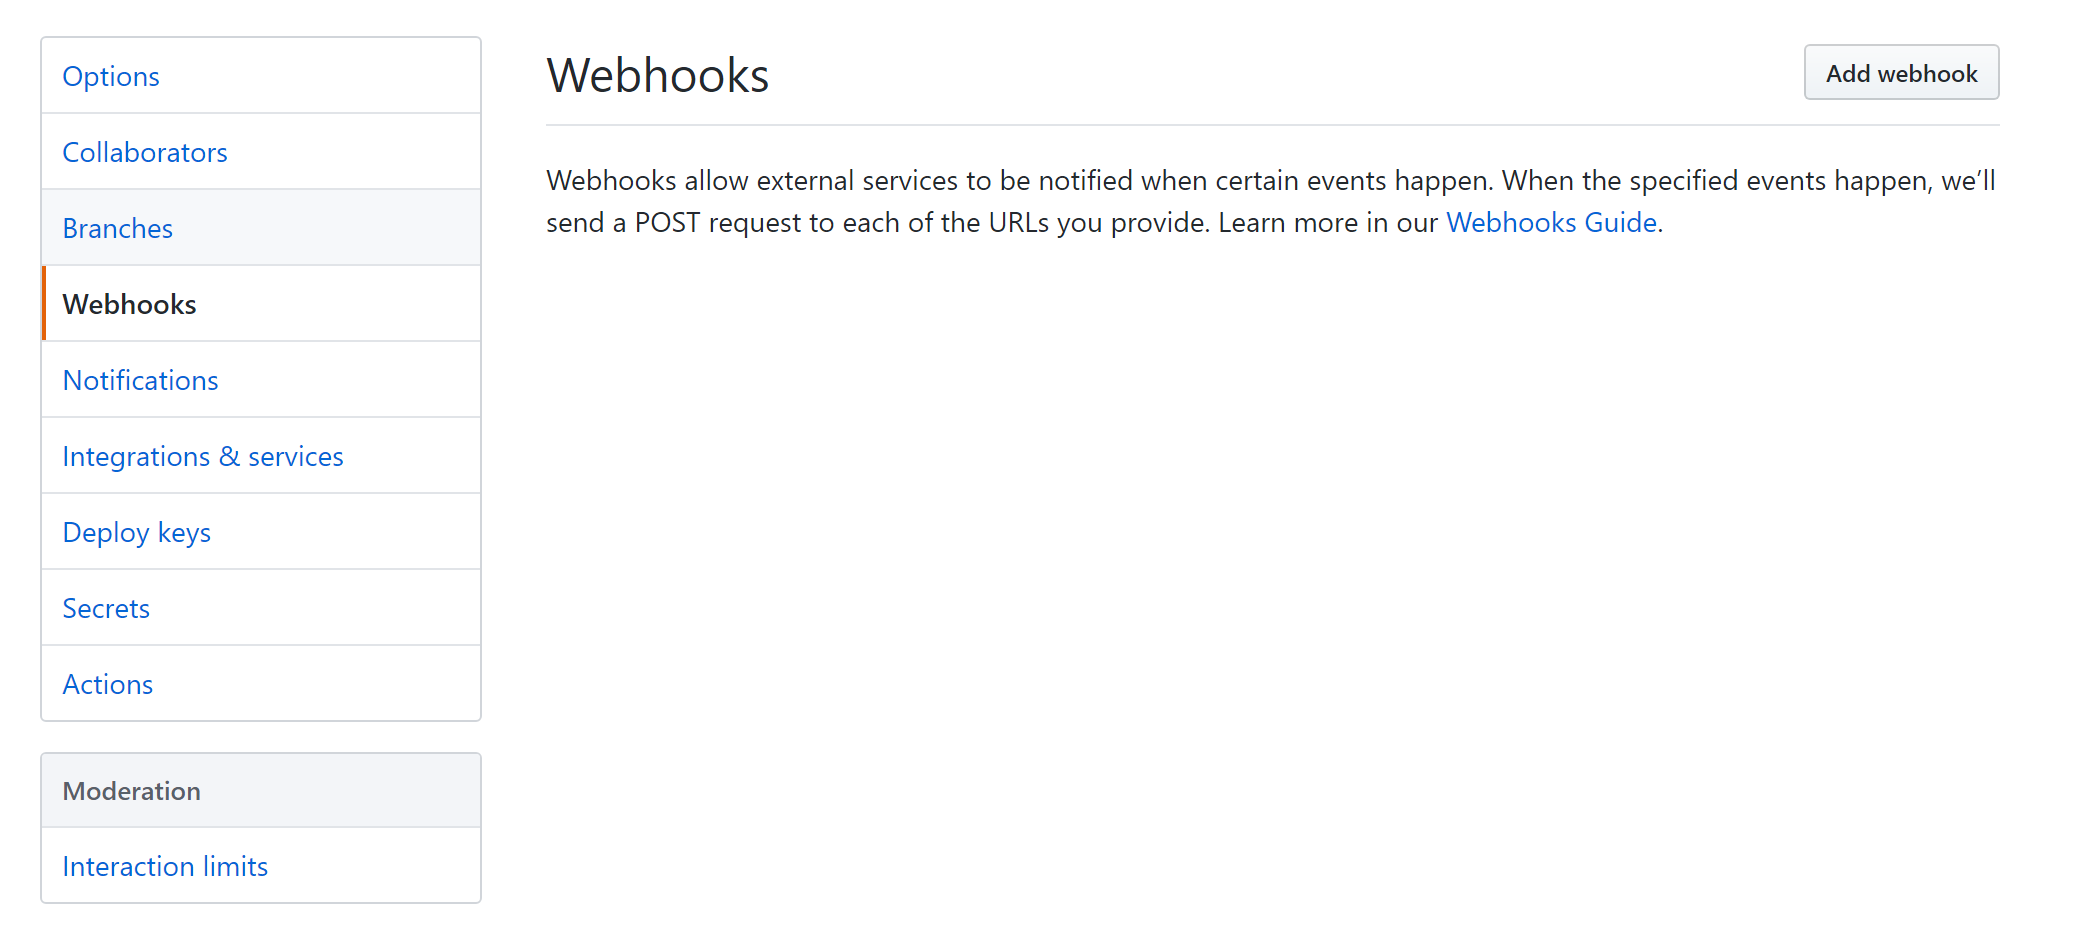This screenshot has width=2075, height=940.
Task: Navigate to Integrations & services
Action: point(203,456)
